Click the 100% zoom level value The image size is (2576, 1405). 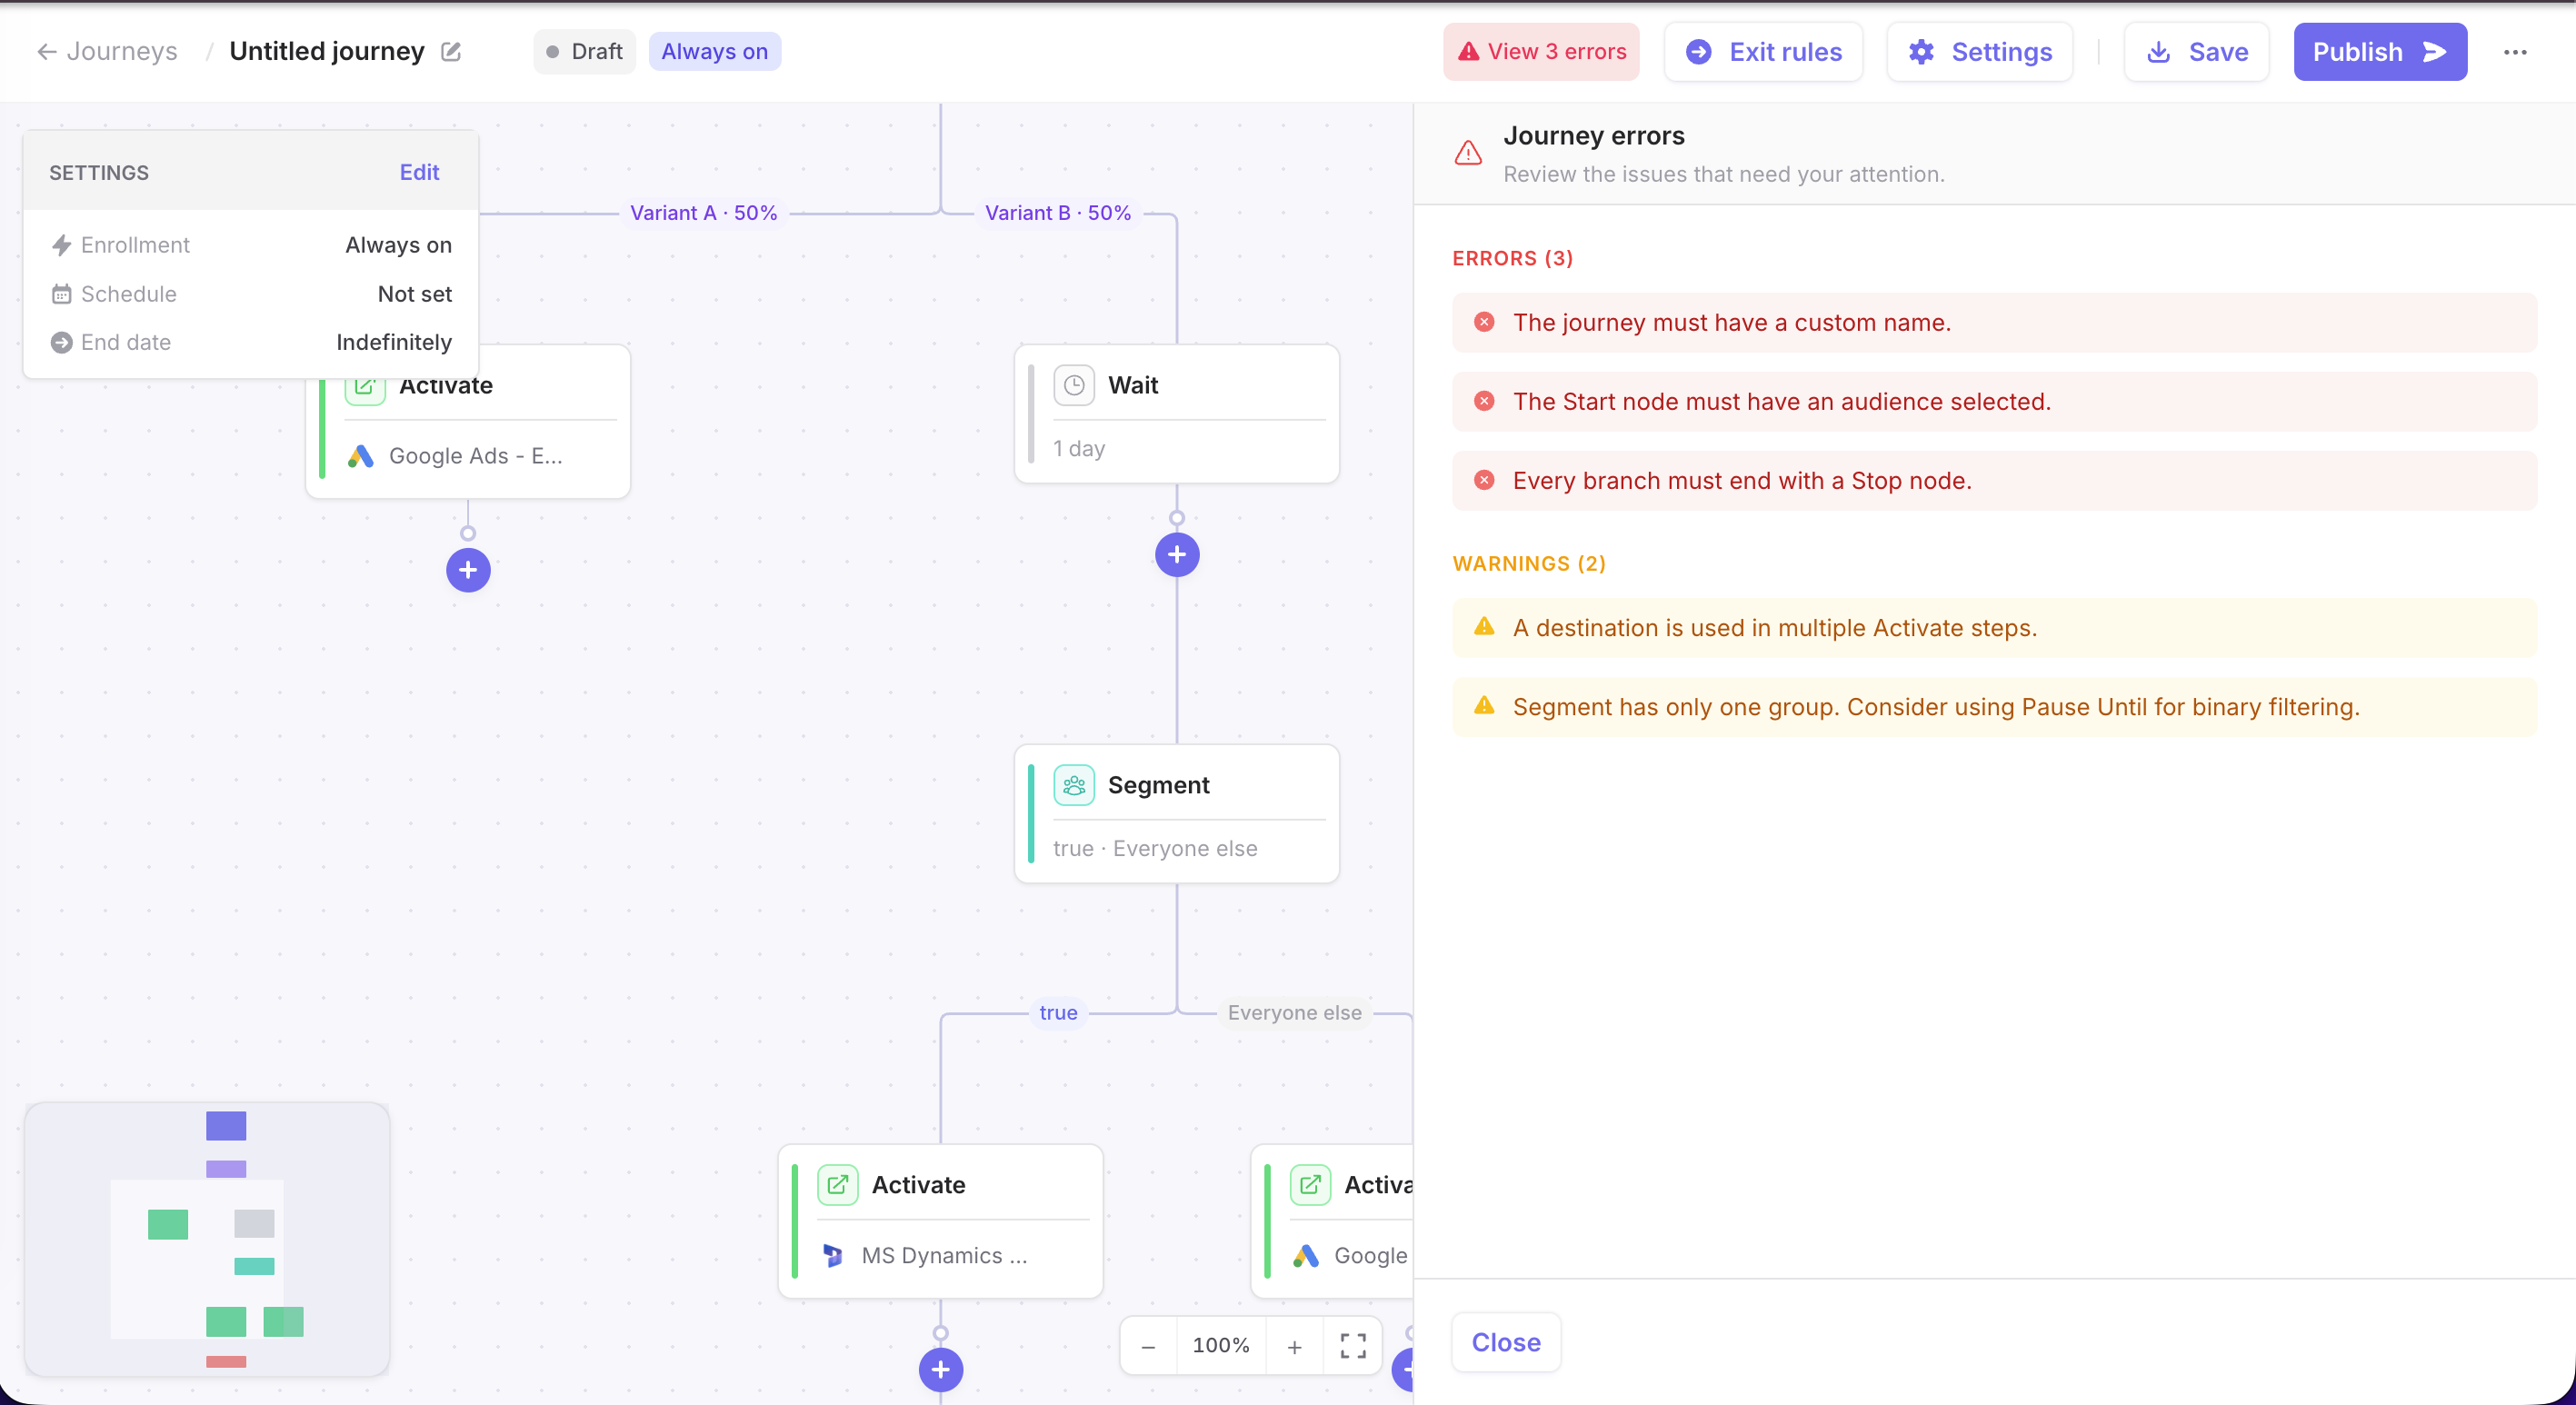coord(1221,1345)
